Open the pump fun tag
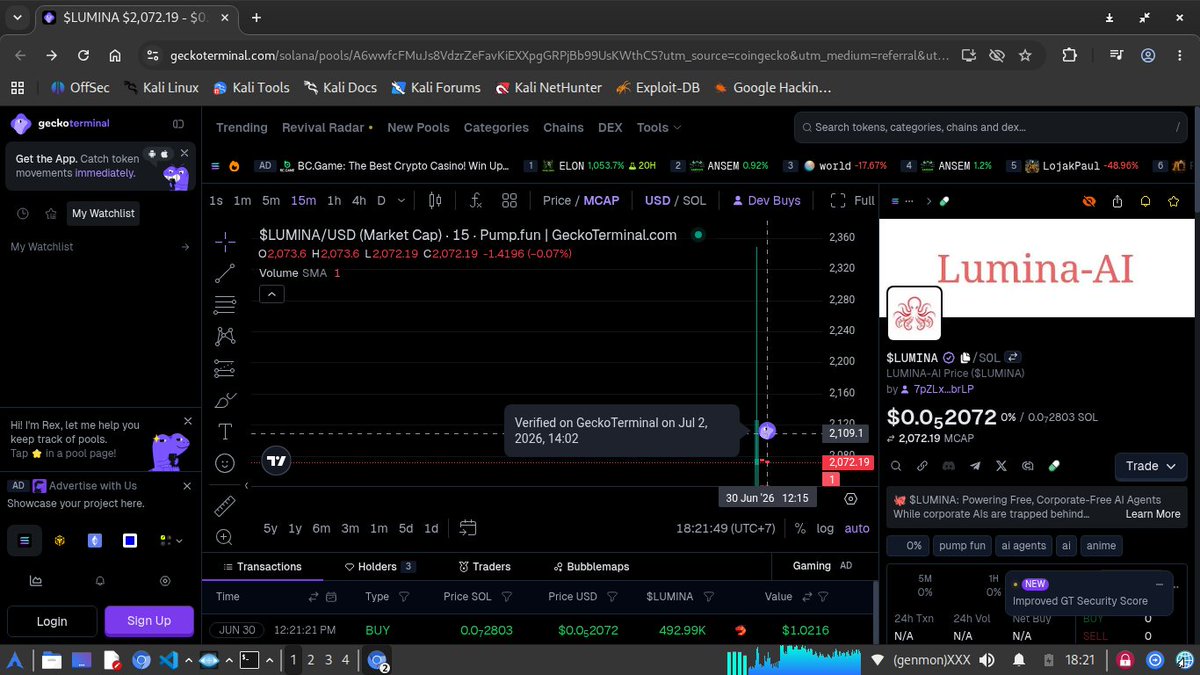Screen dimensions: 1200x675 [963, 546]
